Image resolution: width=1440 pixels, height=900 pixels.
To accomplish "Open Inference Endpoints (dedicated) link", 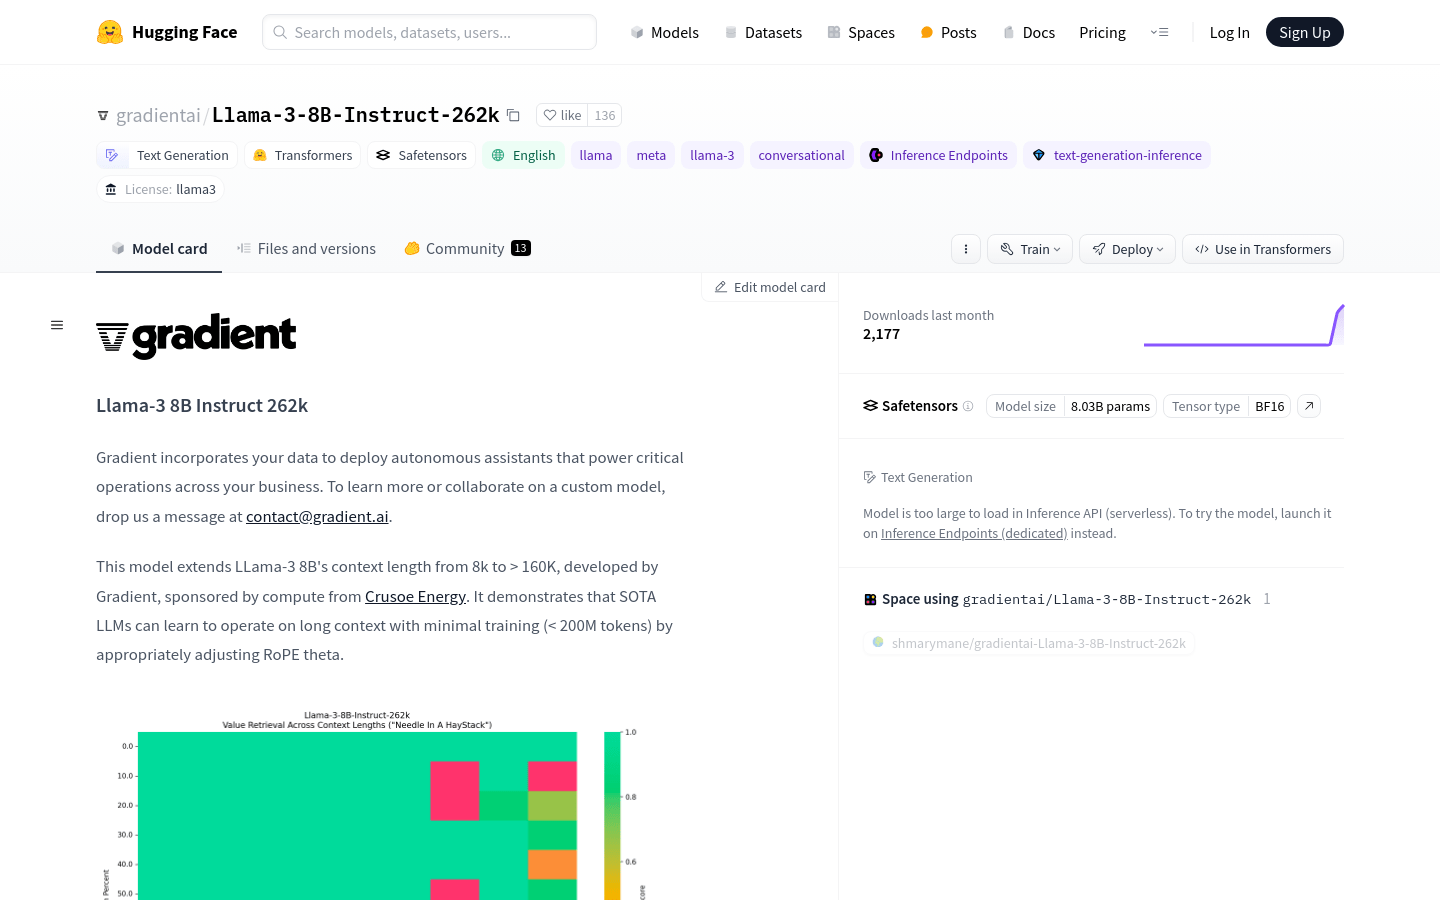I will click(974, 533).
